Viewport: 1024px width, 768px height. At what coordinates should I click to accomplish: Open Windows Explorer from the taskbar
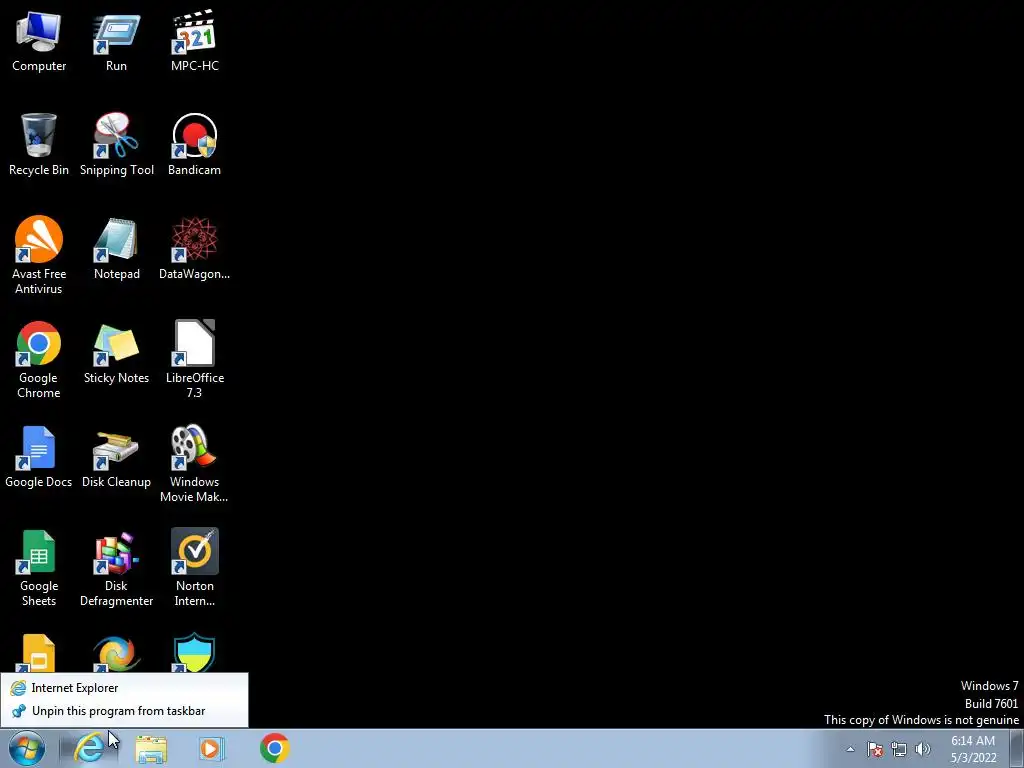[151, 748]
